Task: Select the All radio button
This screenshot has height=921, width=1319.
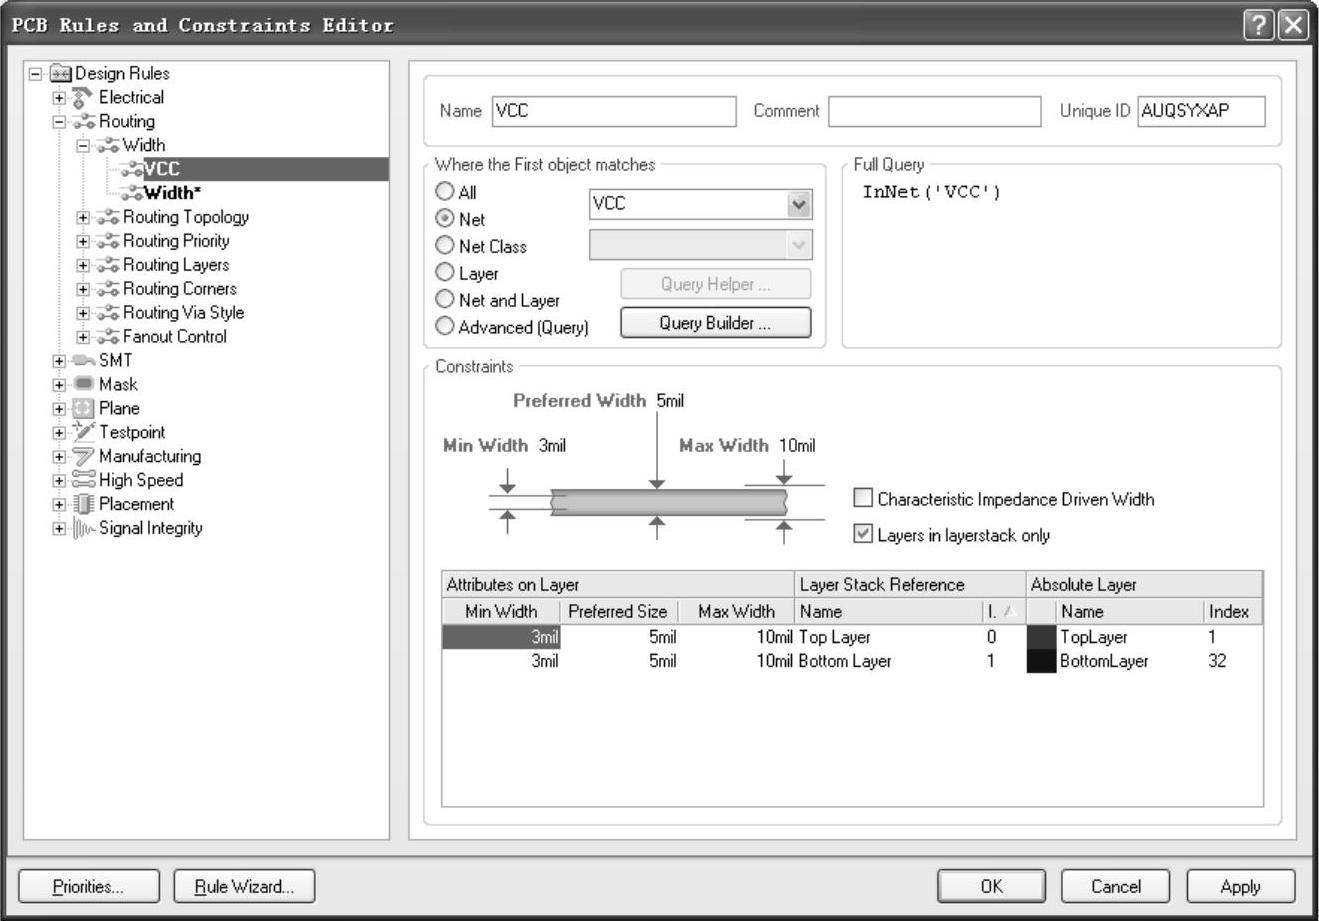Action: point(445,191)
